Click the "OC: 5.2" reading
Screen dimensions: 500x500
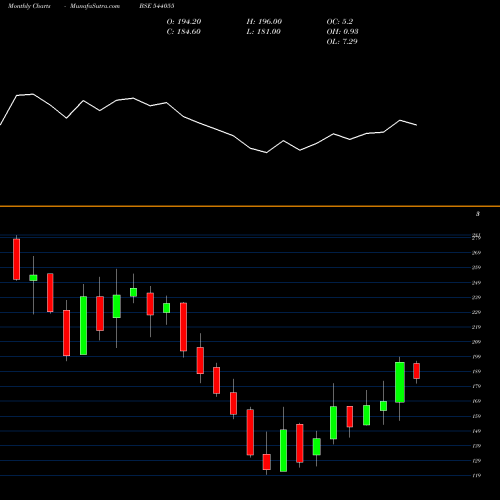(x=340, y=22)
